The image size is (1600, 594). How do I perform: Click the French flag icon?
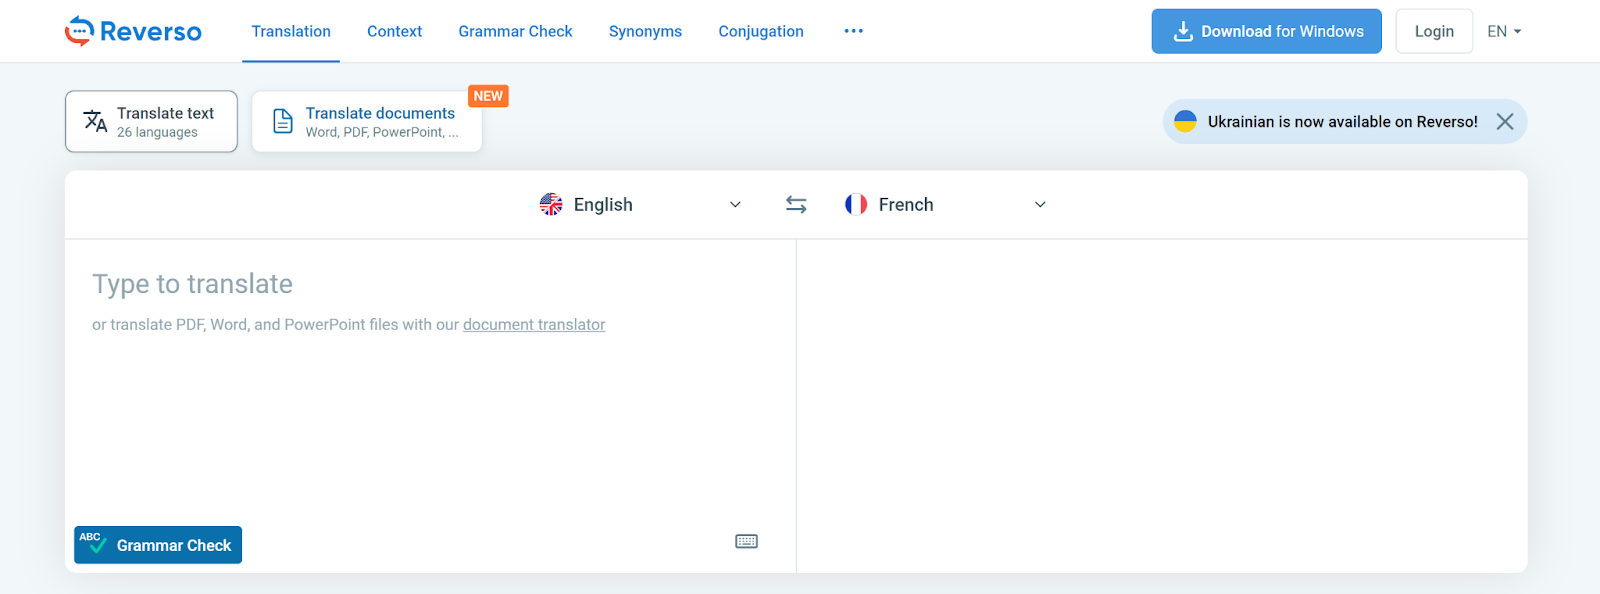click(x=856, y=204)
